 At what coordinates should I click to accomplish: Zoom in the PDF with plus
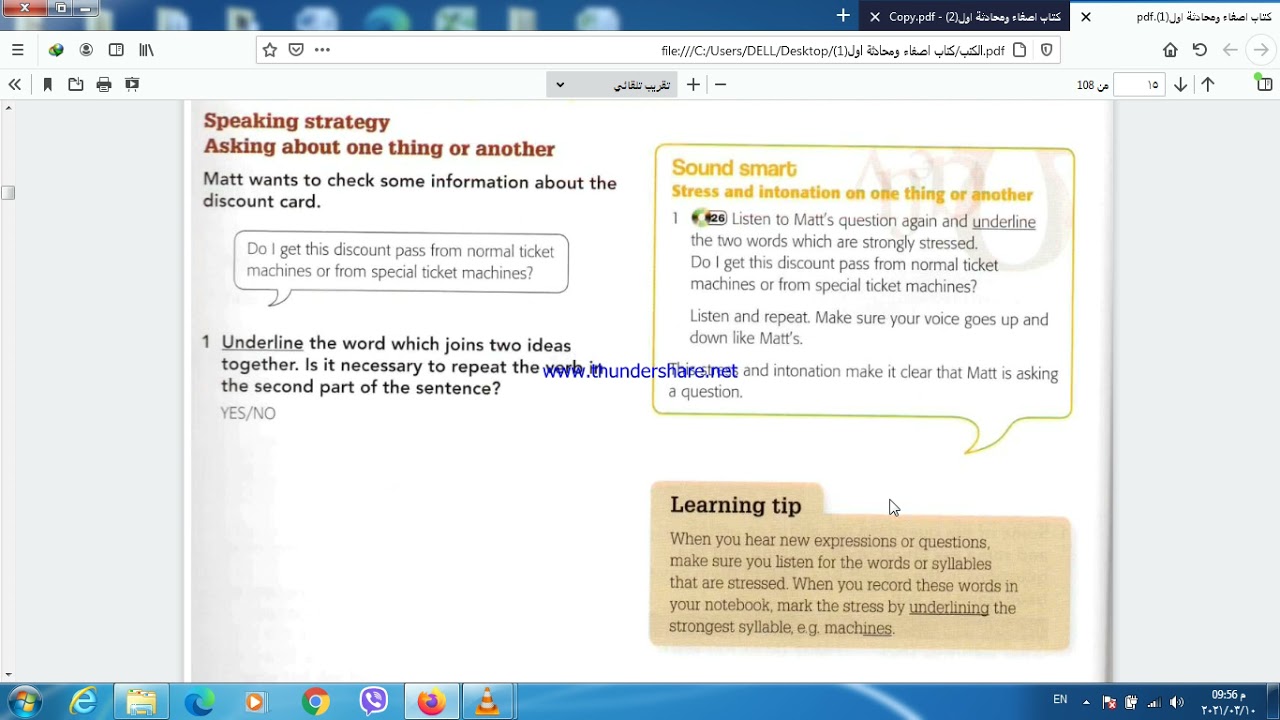[693, 85]
